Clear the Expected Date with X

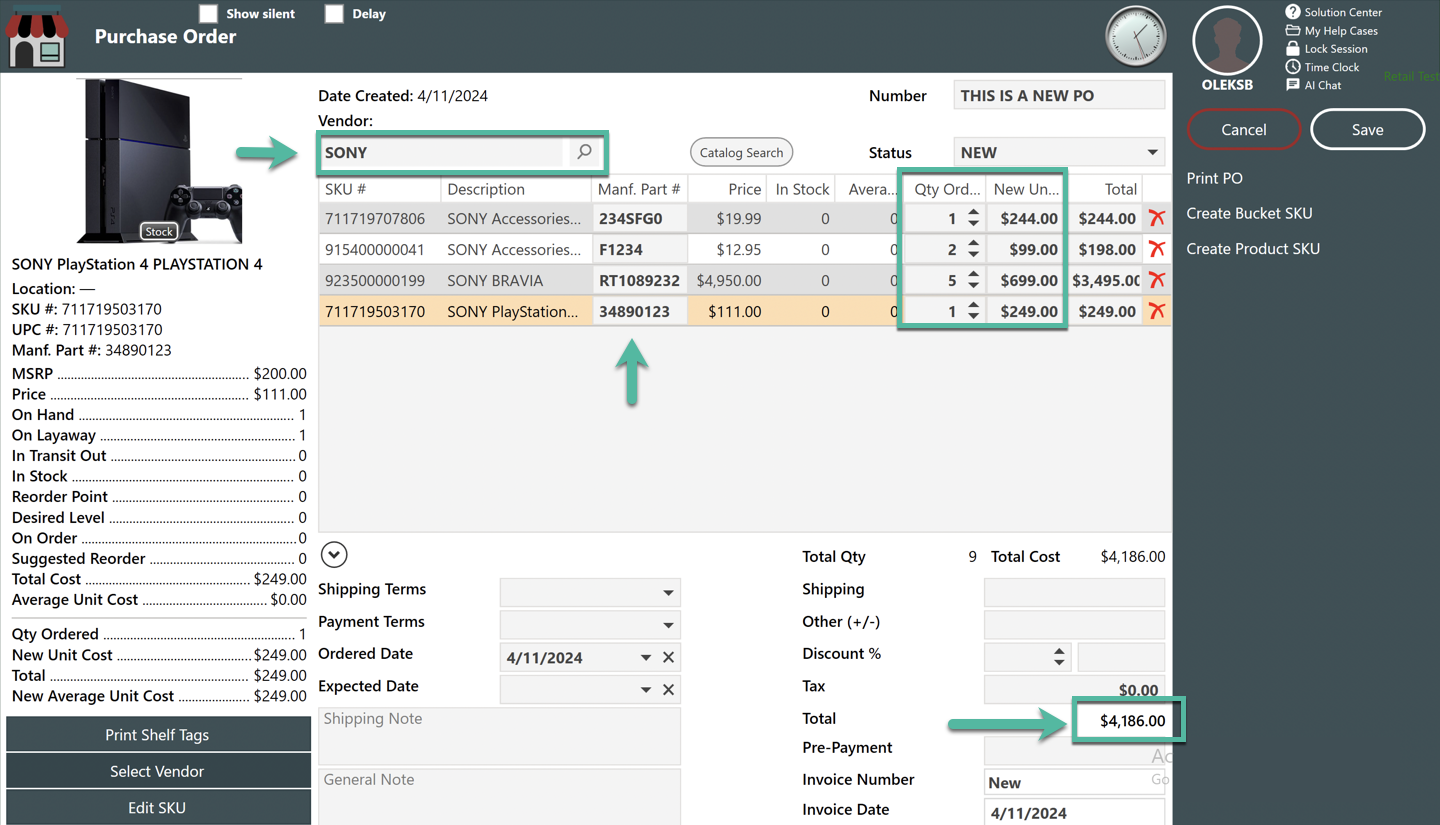[x=669, y=689]
